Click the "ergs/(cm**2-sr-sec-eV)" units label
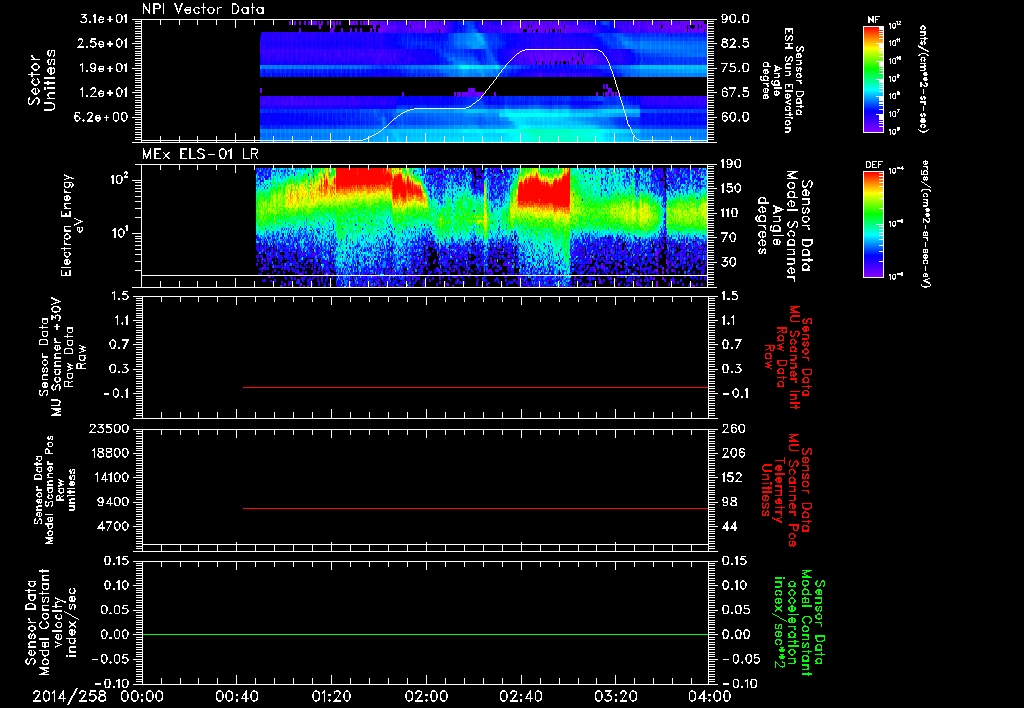 925,223
